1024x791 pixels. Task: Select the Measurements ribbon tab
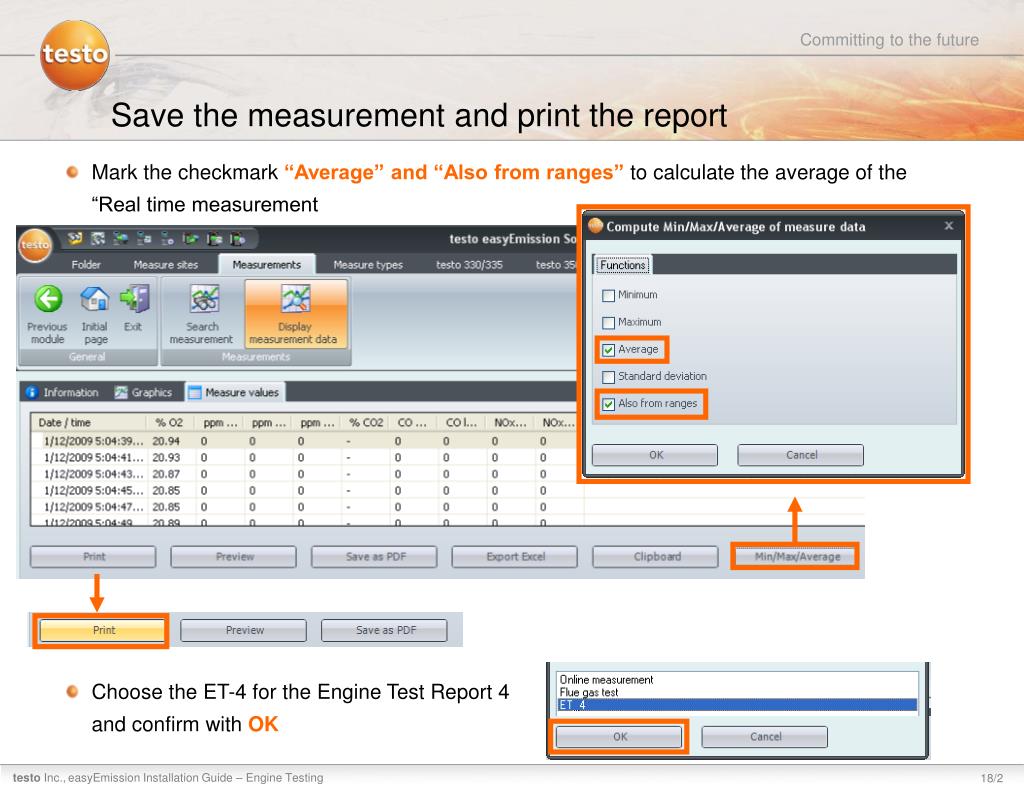266,265
